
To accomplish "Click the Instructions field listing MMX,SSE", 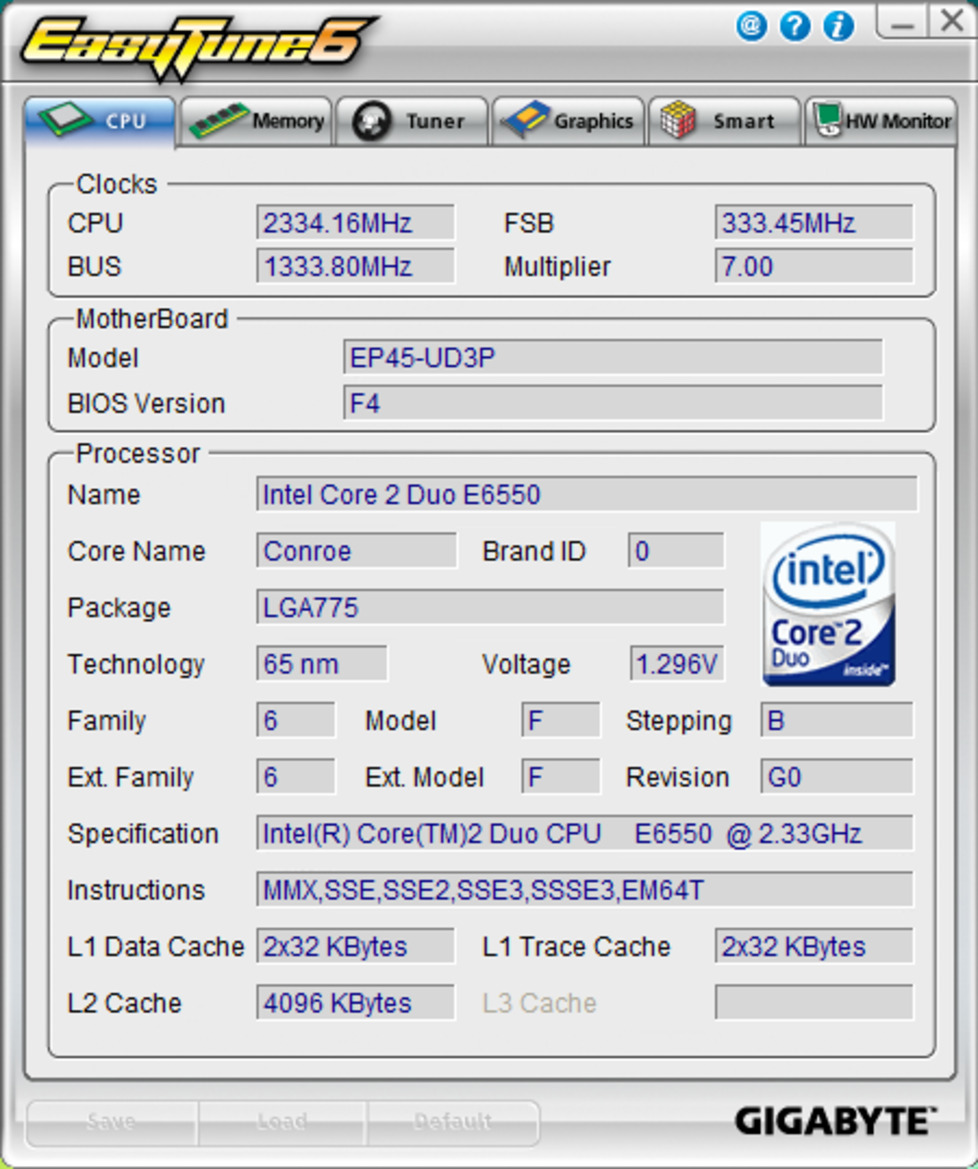I will 584,889.
